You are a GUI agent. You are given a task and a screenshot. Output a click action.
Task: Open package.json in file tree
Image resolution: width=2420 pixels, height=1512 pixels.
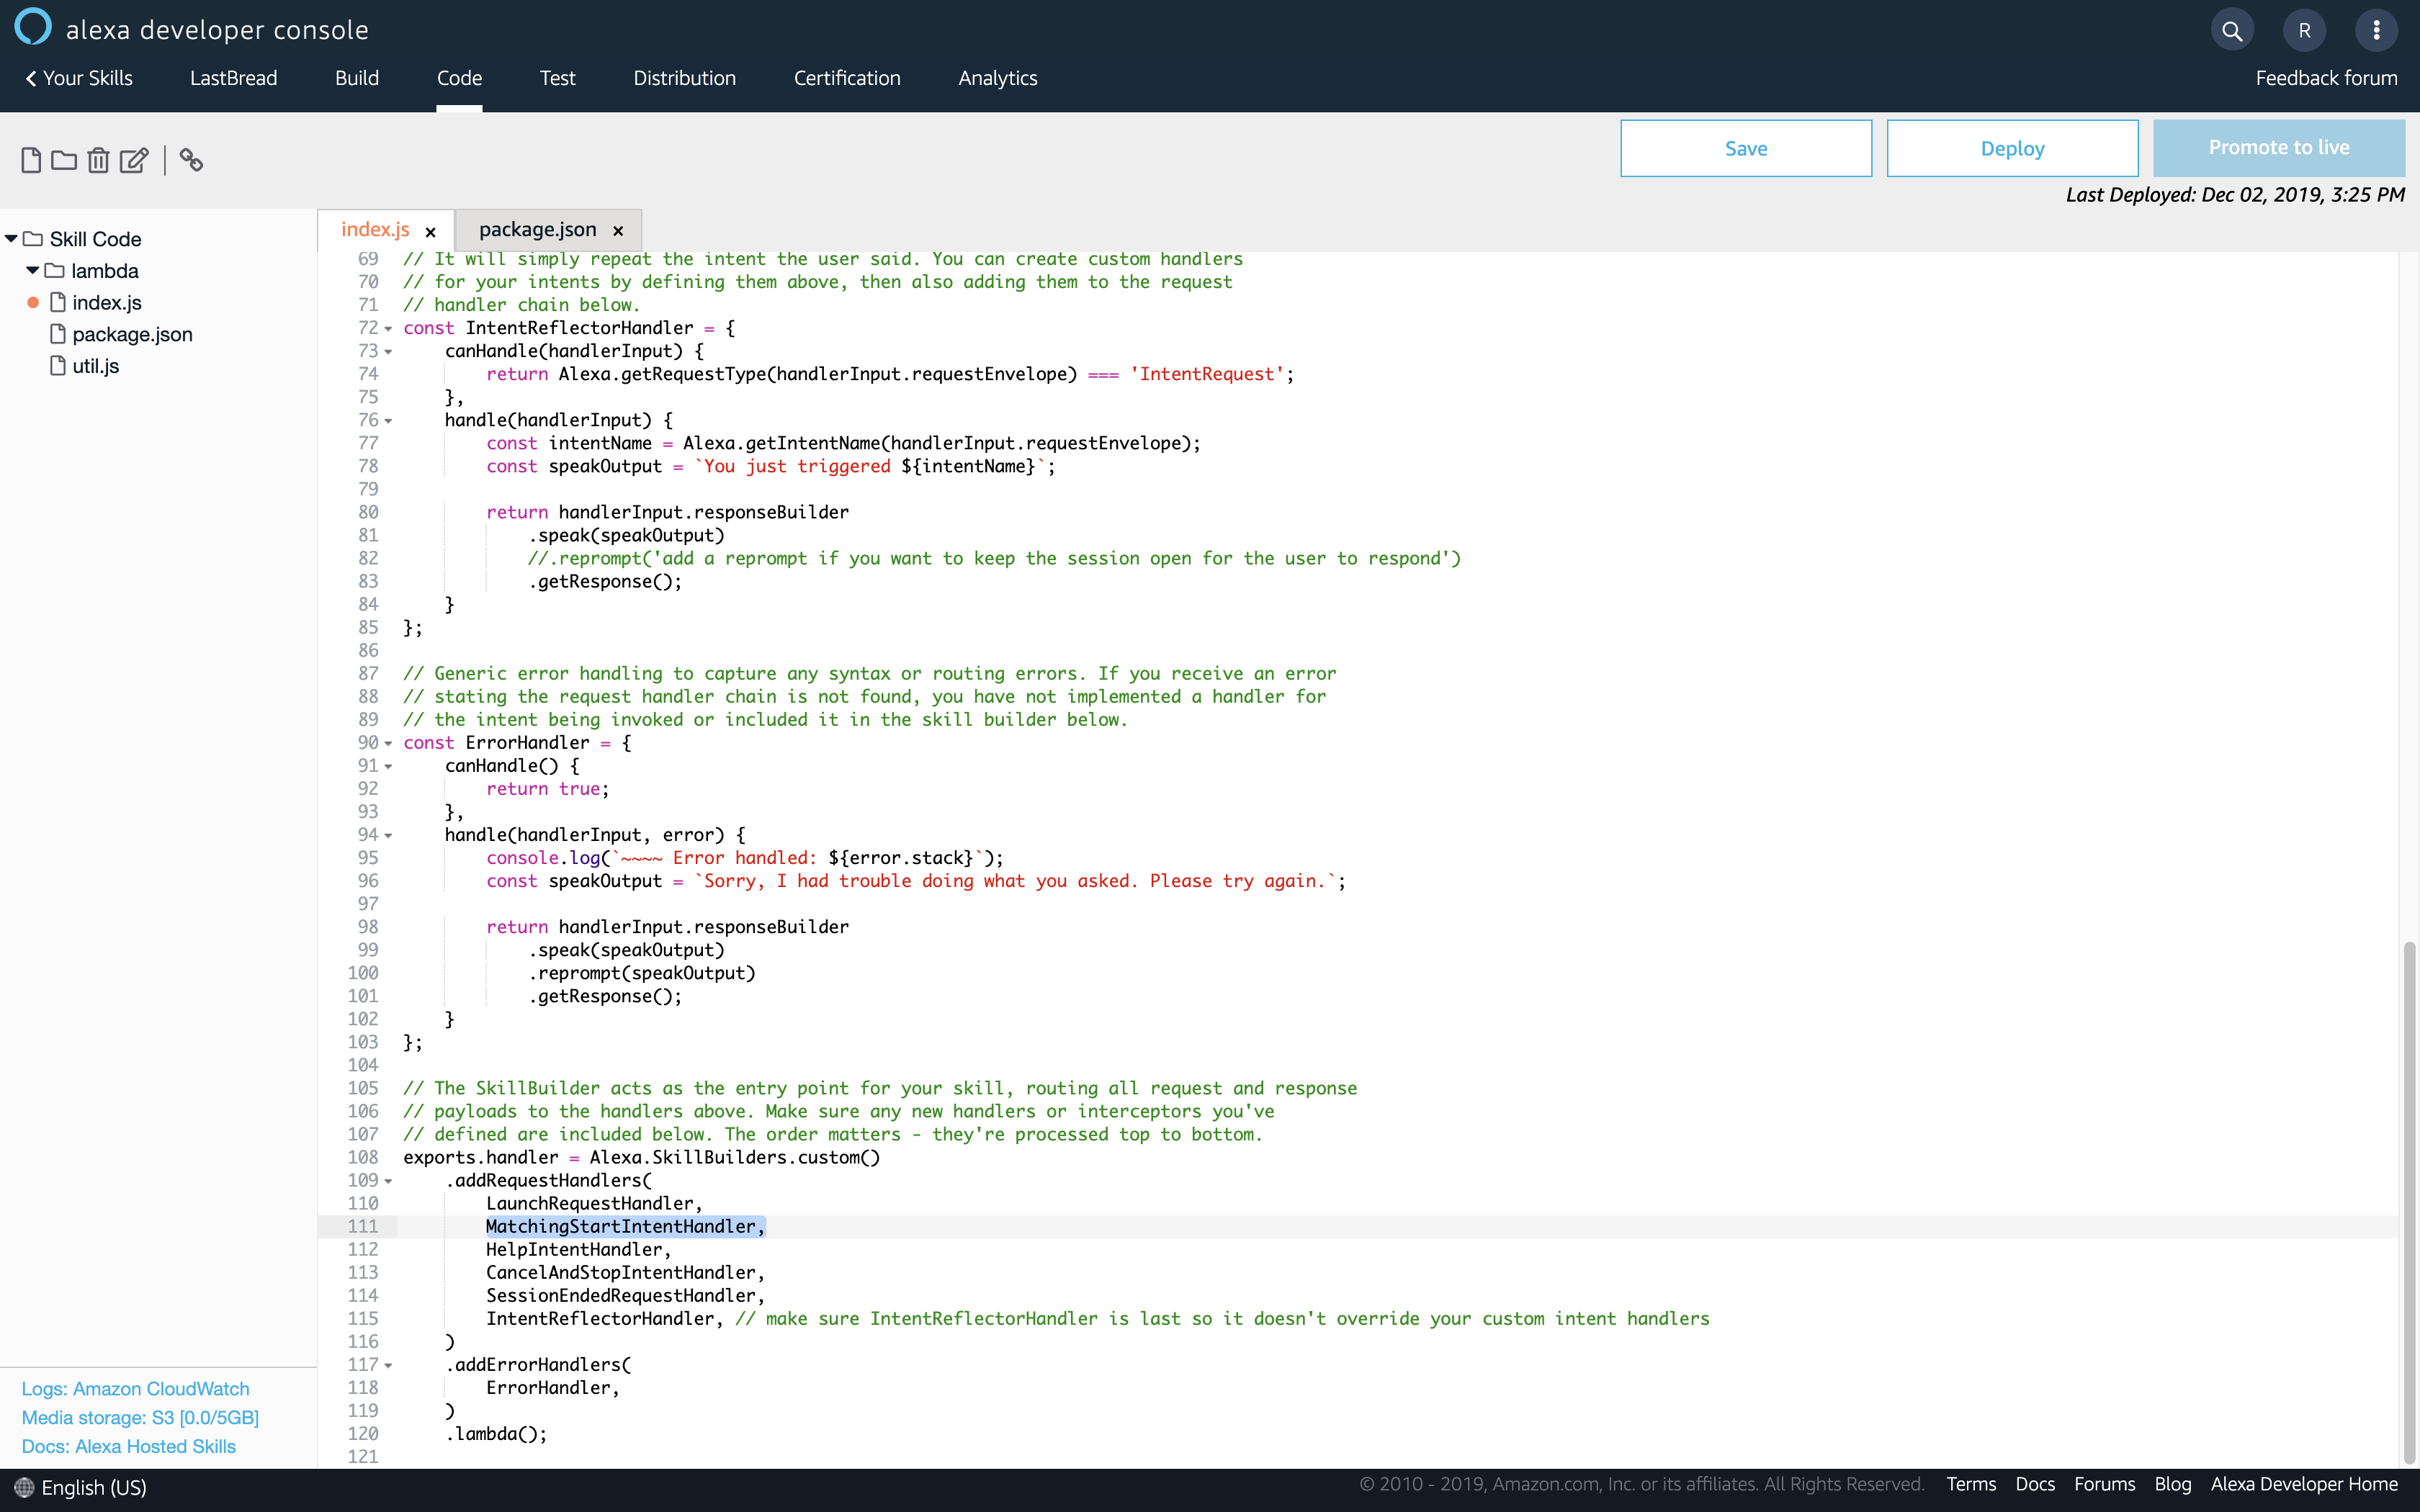click(x=132, y=335)
